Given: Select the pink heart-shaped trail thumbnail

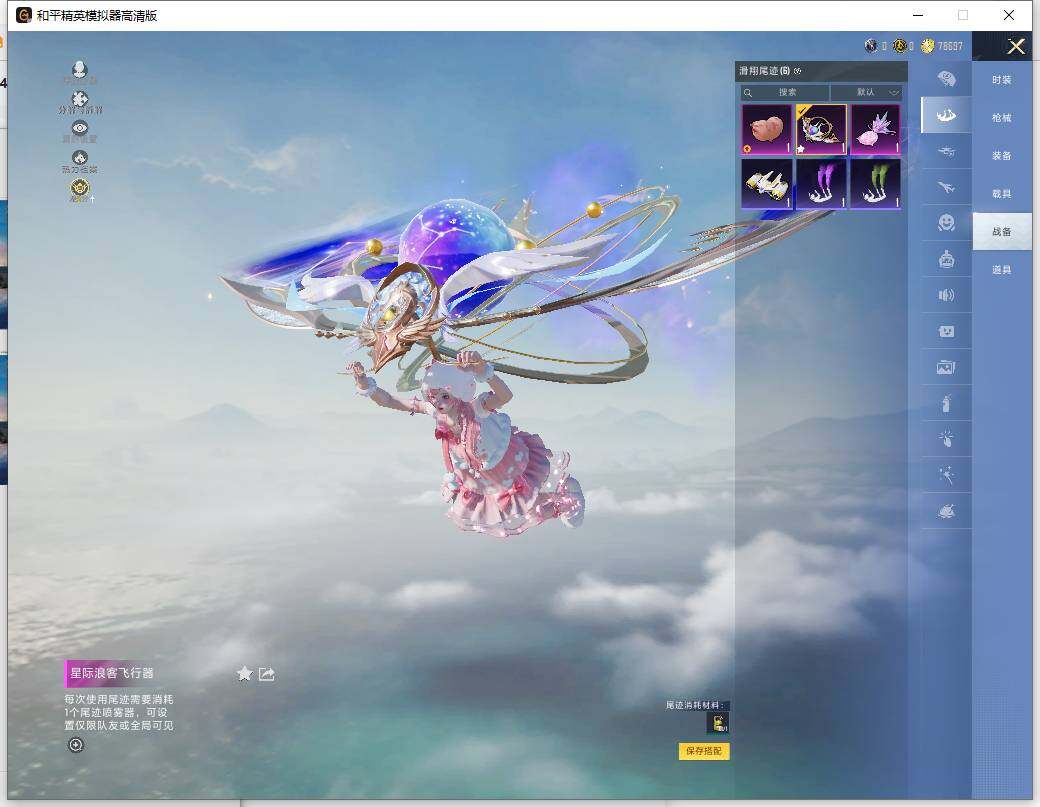Looking at the screenshot, I should pos(767,129).
